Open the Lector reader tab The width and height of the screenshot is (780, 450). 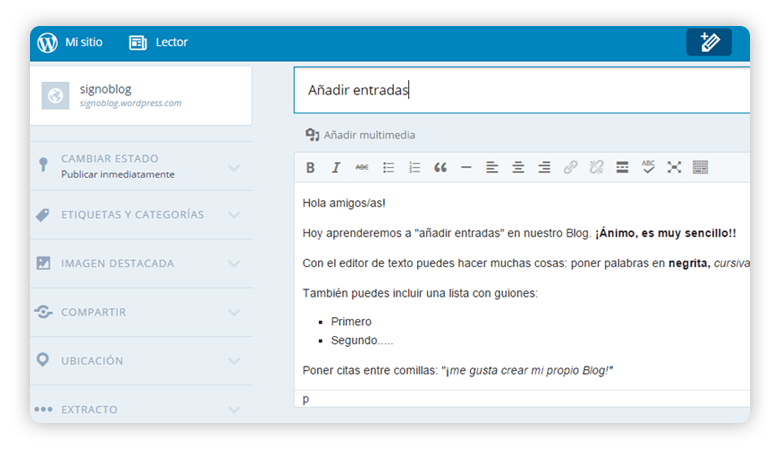(172, 42)
